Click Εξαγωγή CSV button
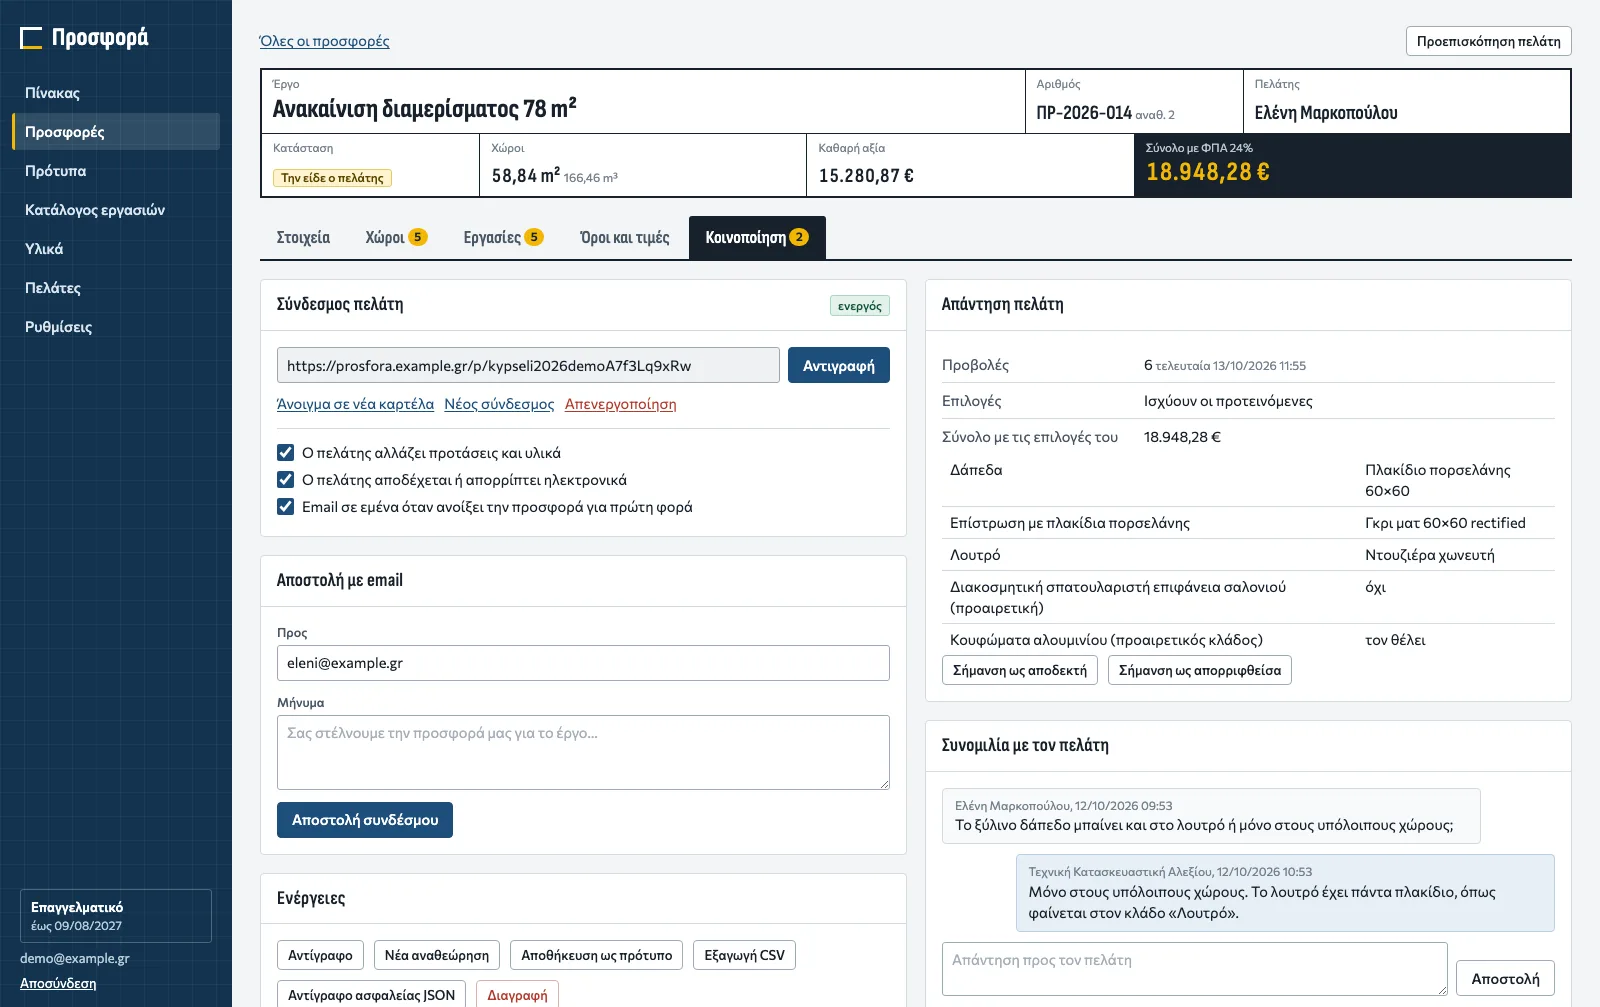This screenshot has height=1007, width=1600. tap(745, 955)
